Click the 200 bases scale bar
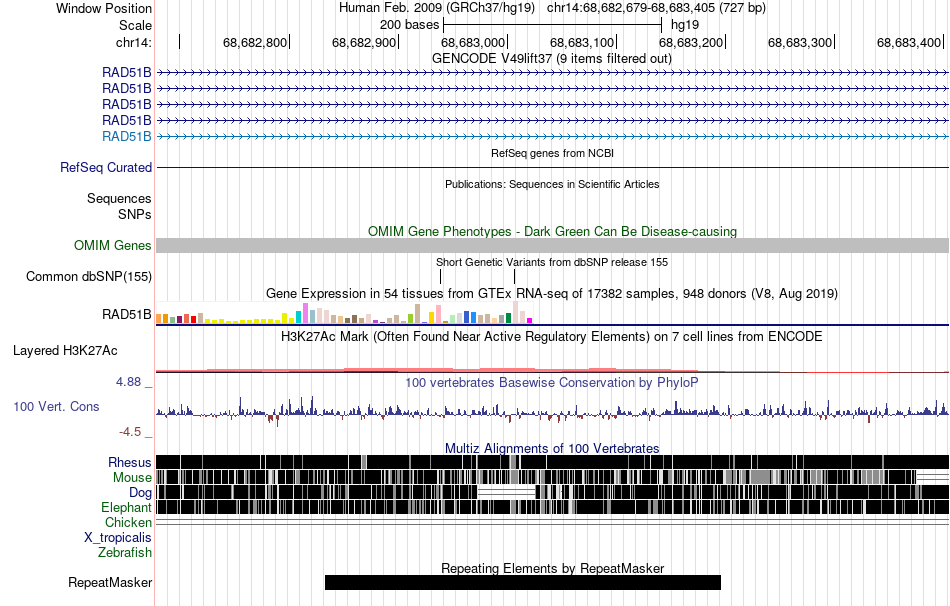 tap(552, 25)
